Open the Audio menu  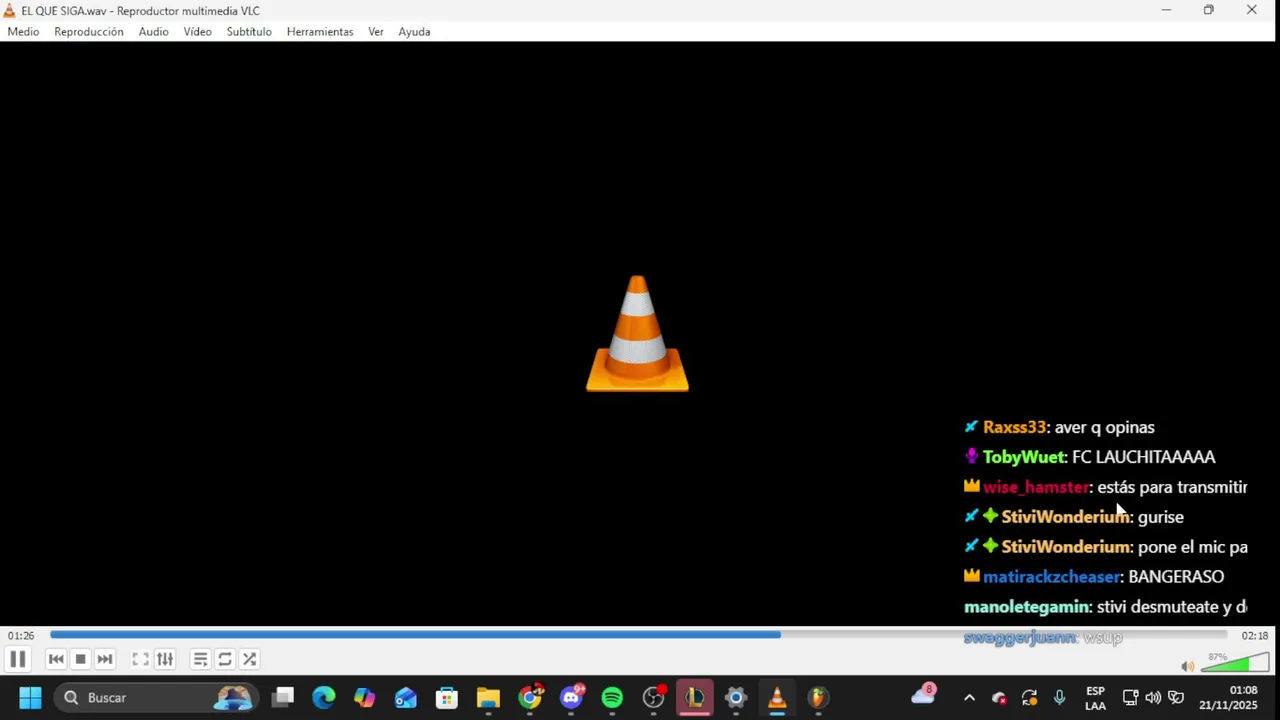coord(153,32)
